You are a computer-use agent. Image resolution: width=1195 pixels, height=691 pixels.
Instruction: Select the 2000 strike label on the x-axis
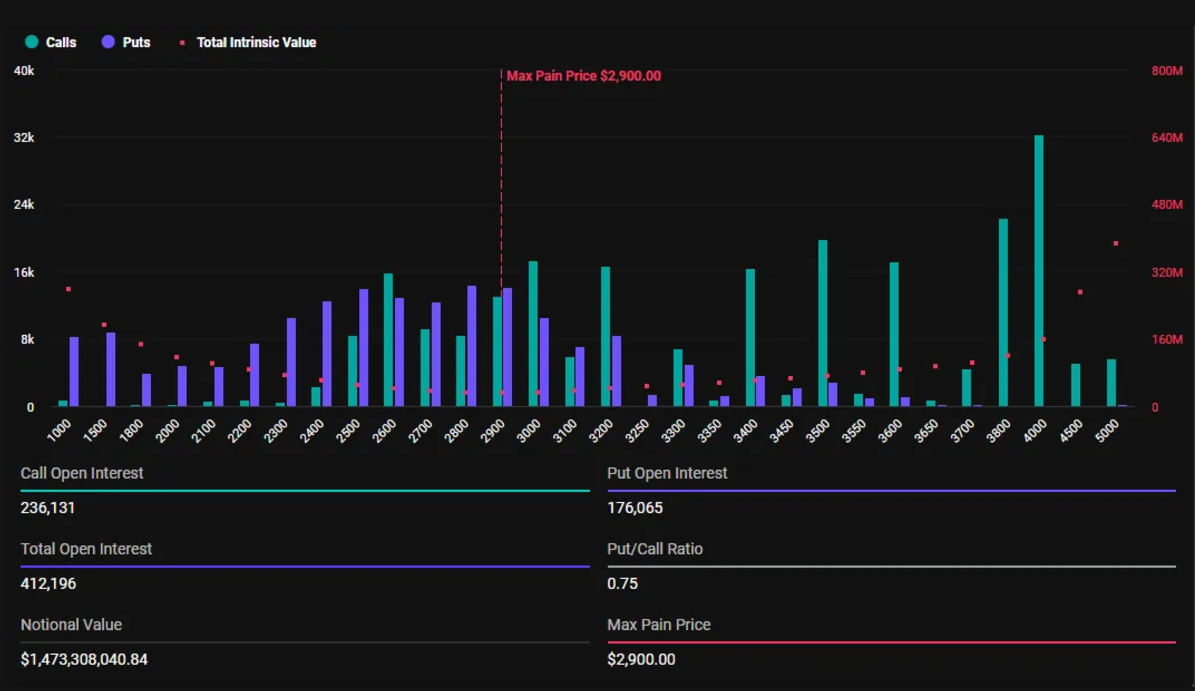click(x=167, y=430)
